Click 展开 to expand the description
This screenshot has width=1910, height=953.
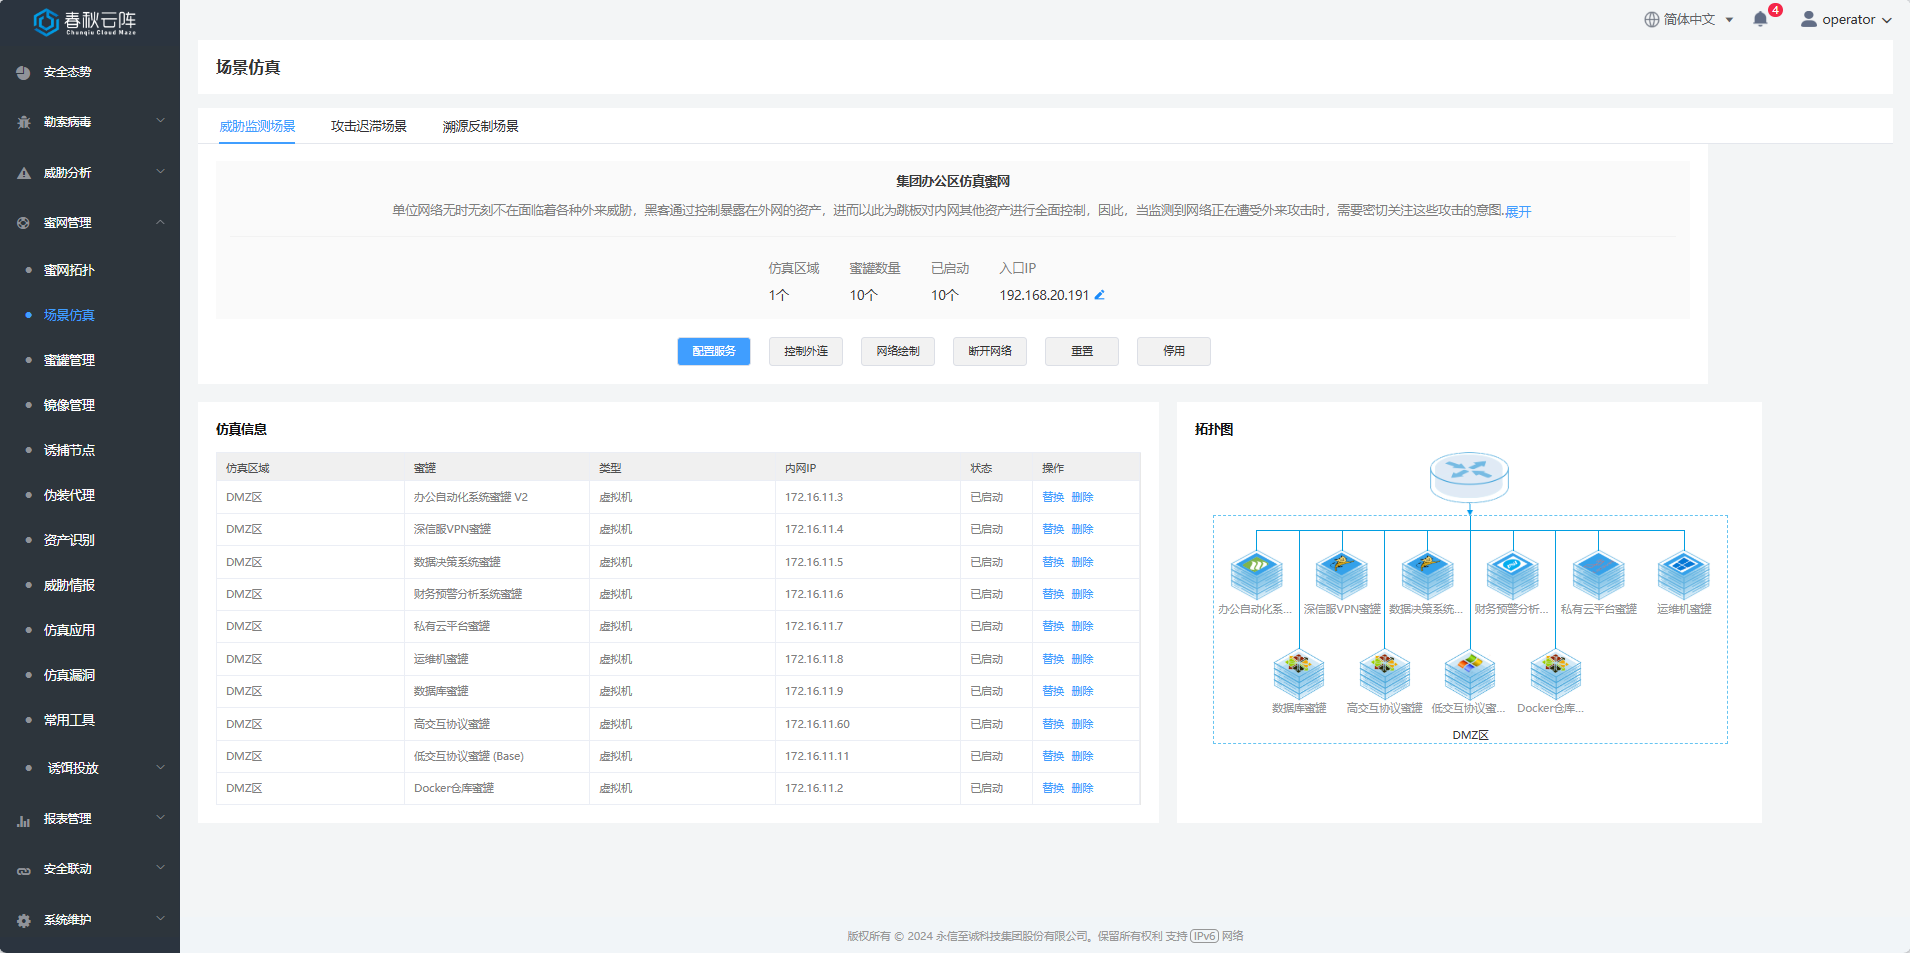[1518, 212]
